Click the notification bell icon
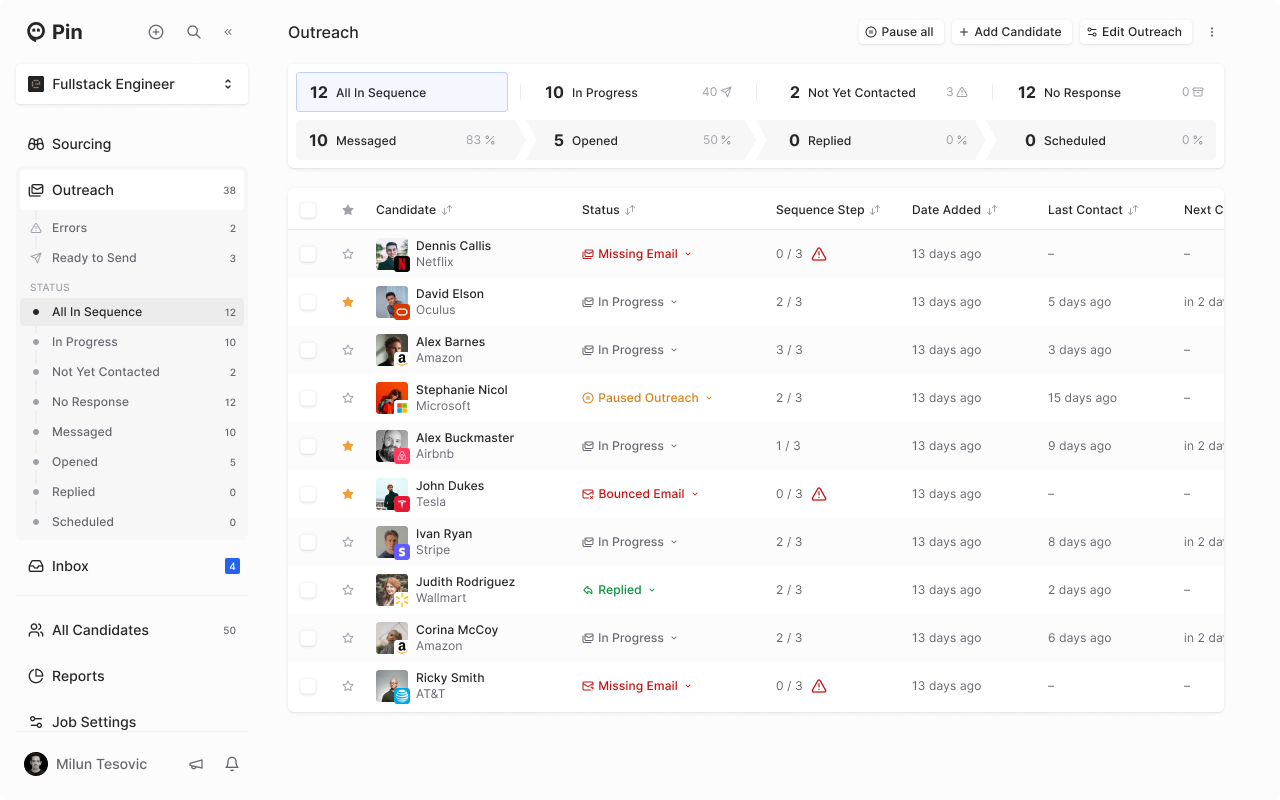Viewport: 1280px width, 800px height. pos(232,764)
